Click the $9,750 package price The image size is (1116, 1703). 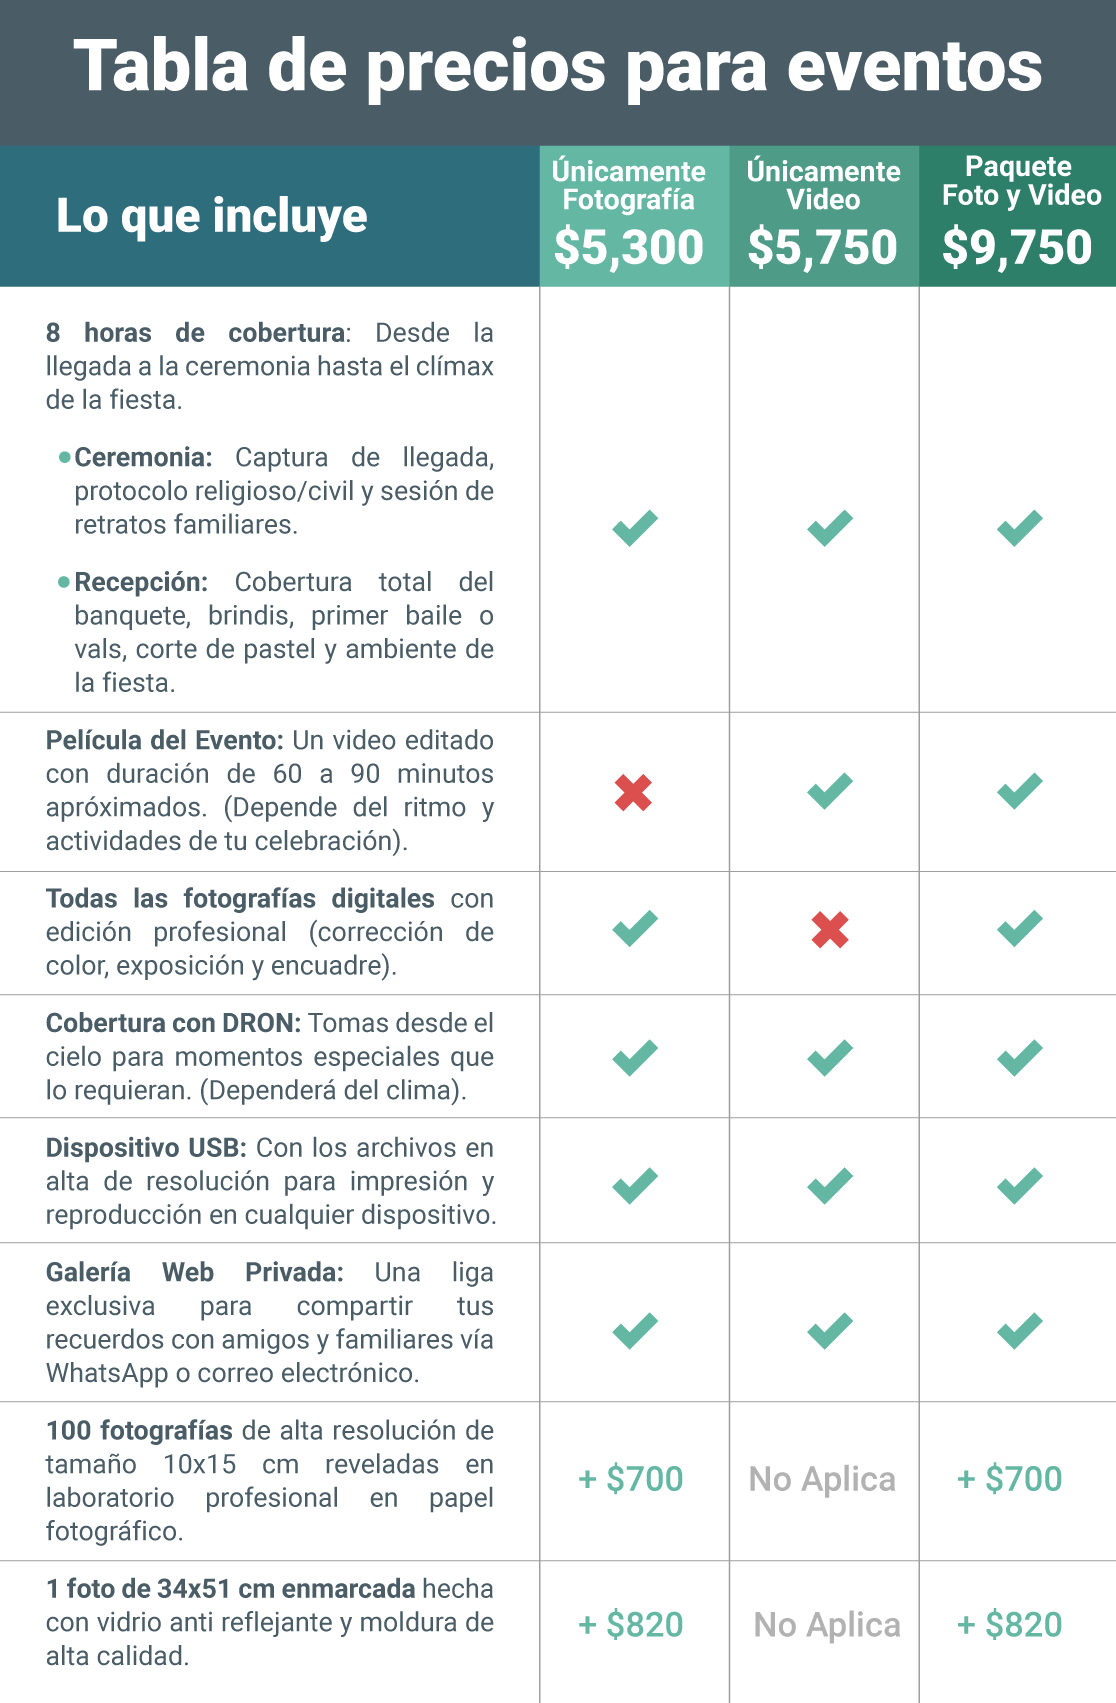[1017, 247]
